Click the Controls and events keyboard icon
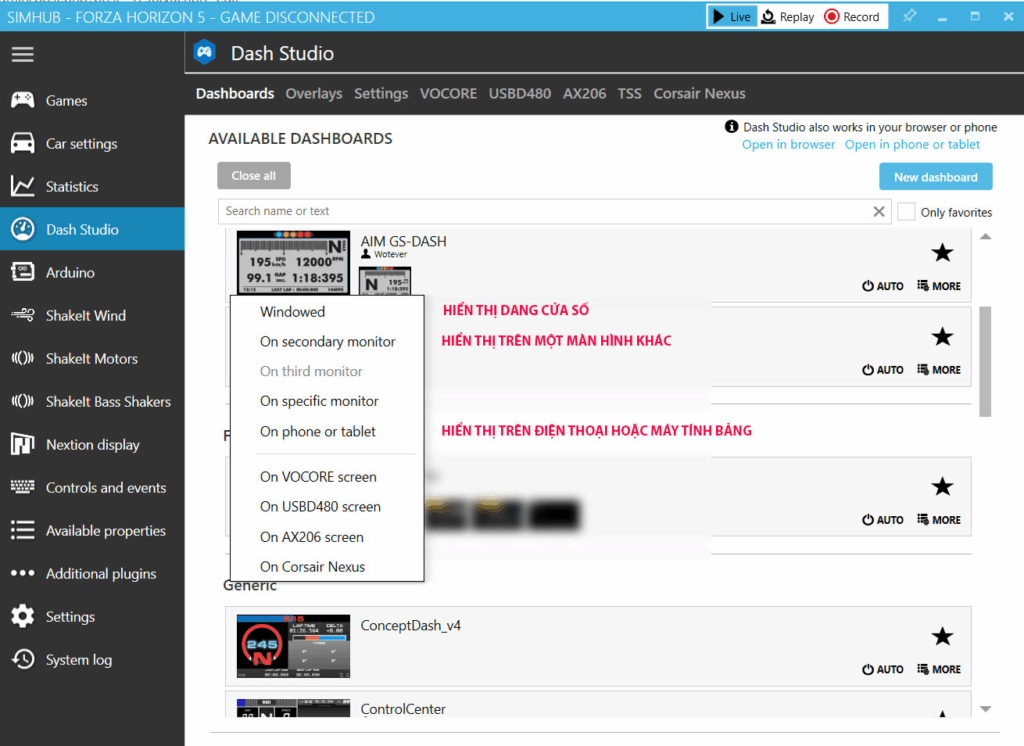1024x746 pixels. coord(23,487)
